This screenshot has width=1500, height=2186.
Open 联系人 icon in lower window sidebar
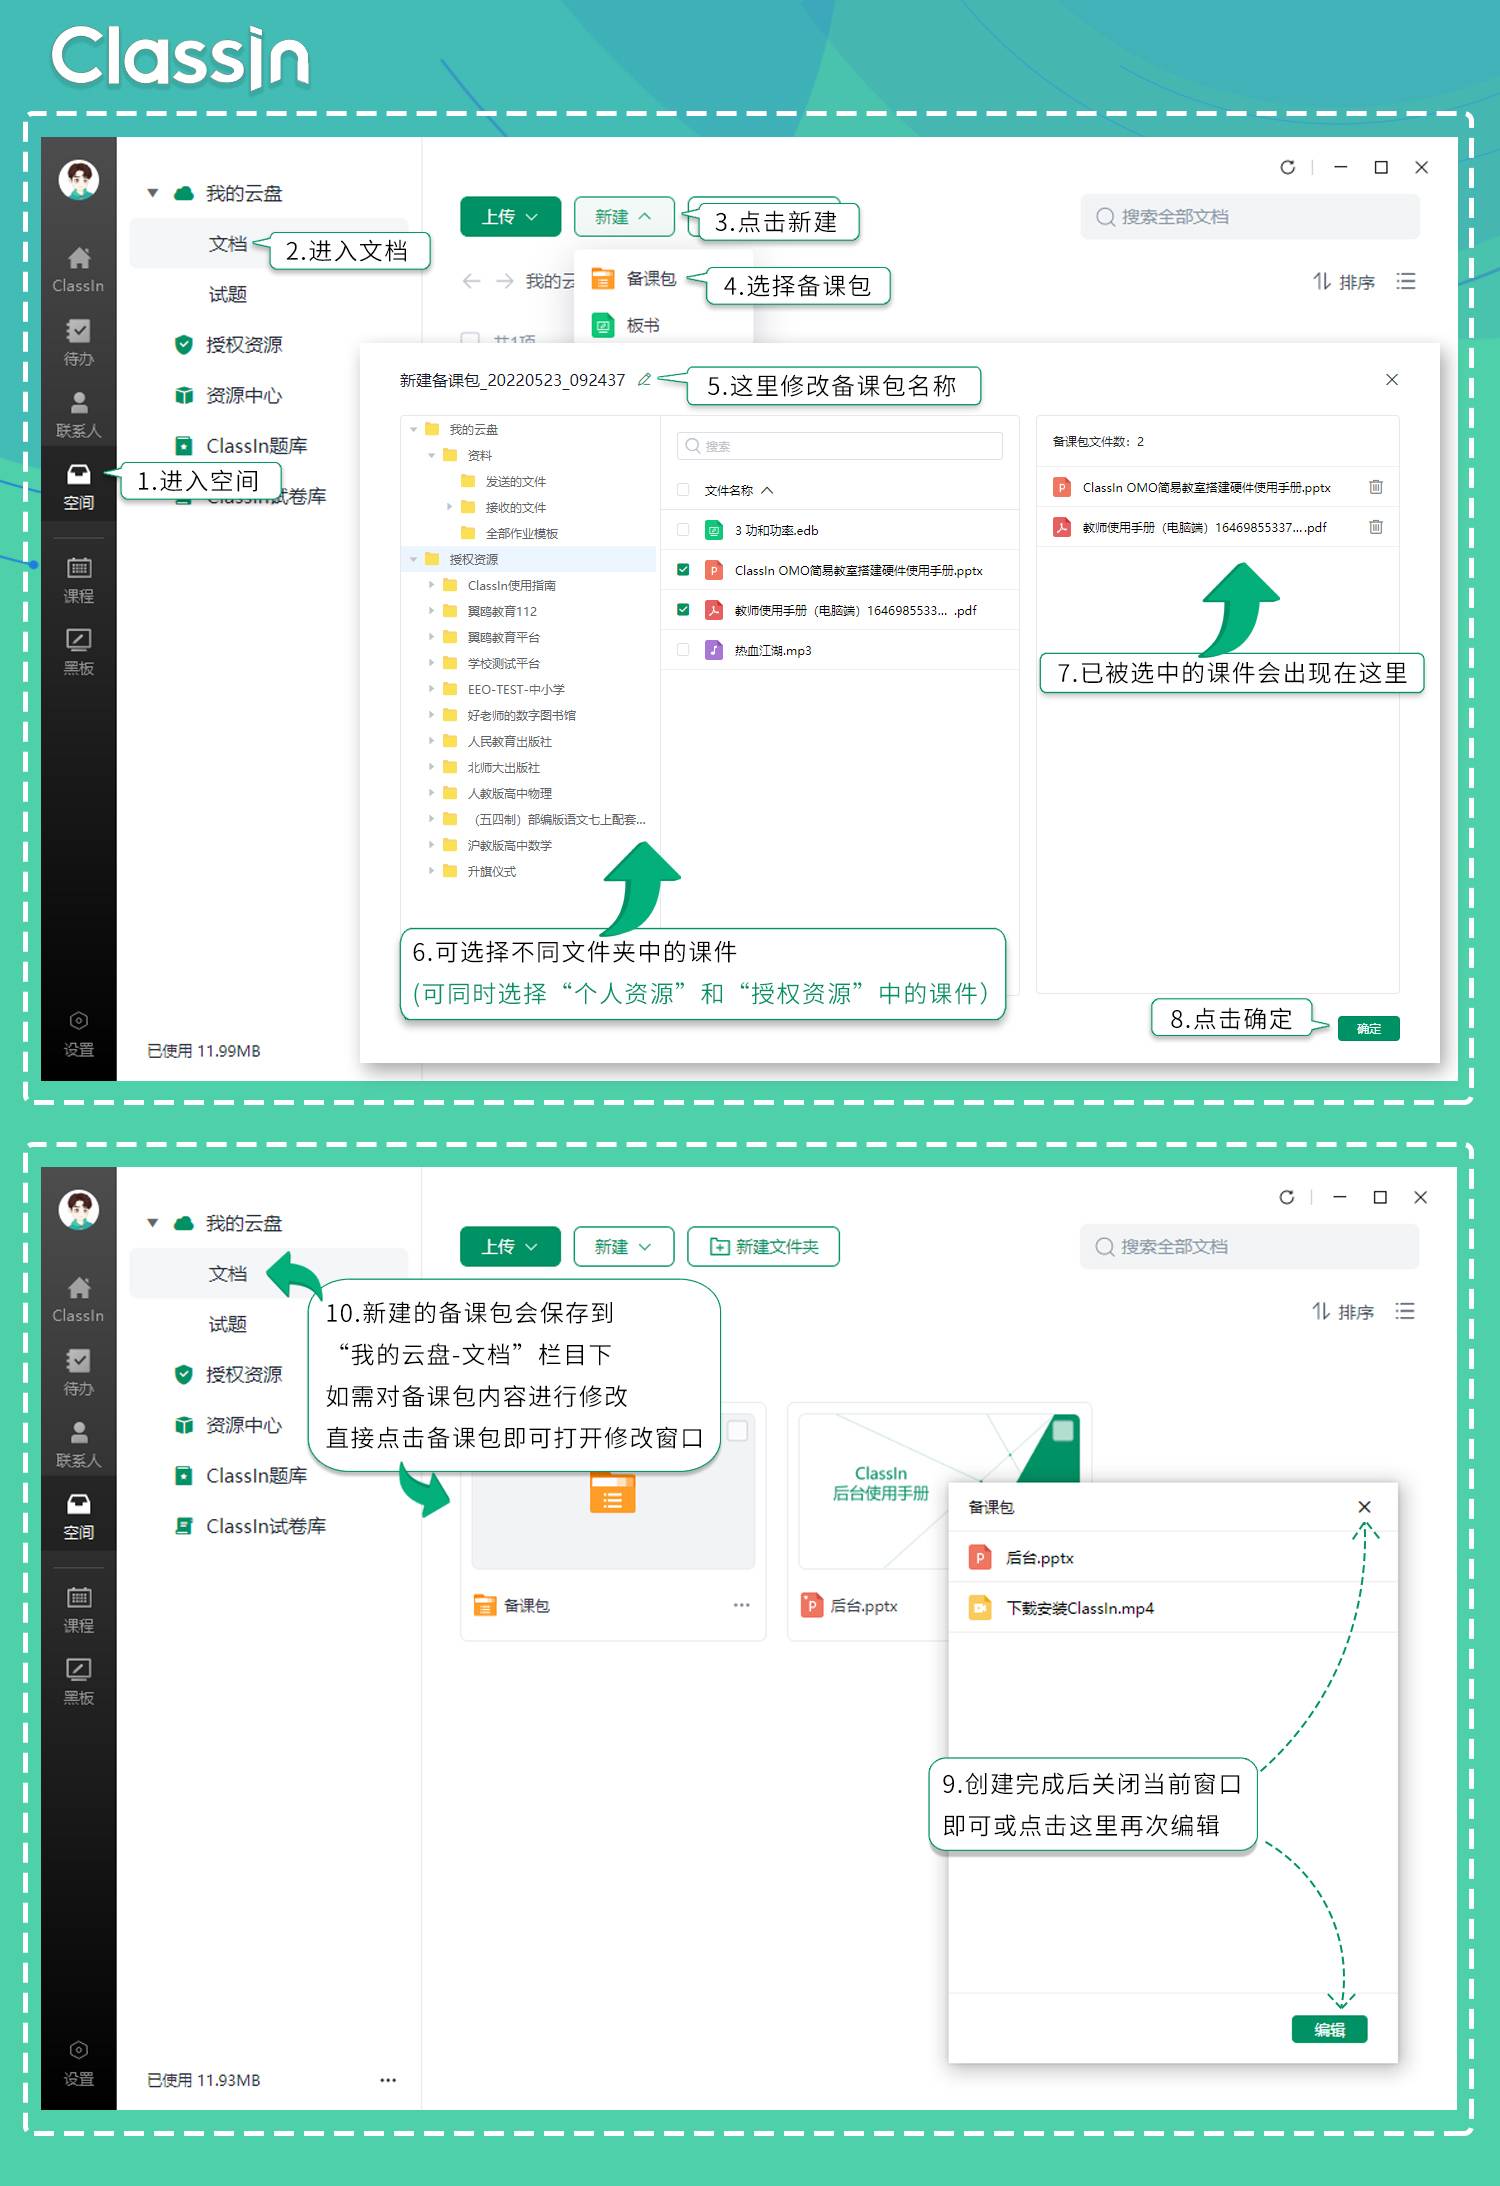(x=78, y=1444)
